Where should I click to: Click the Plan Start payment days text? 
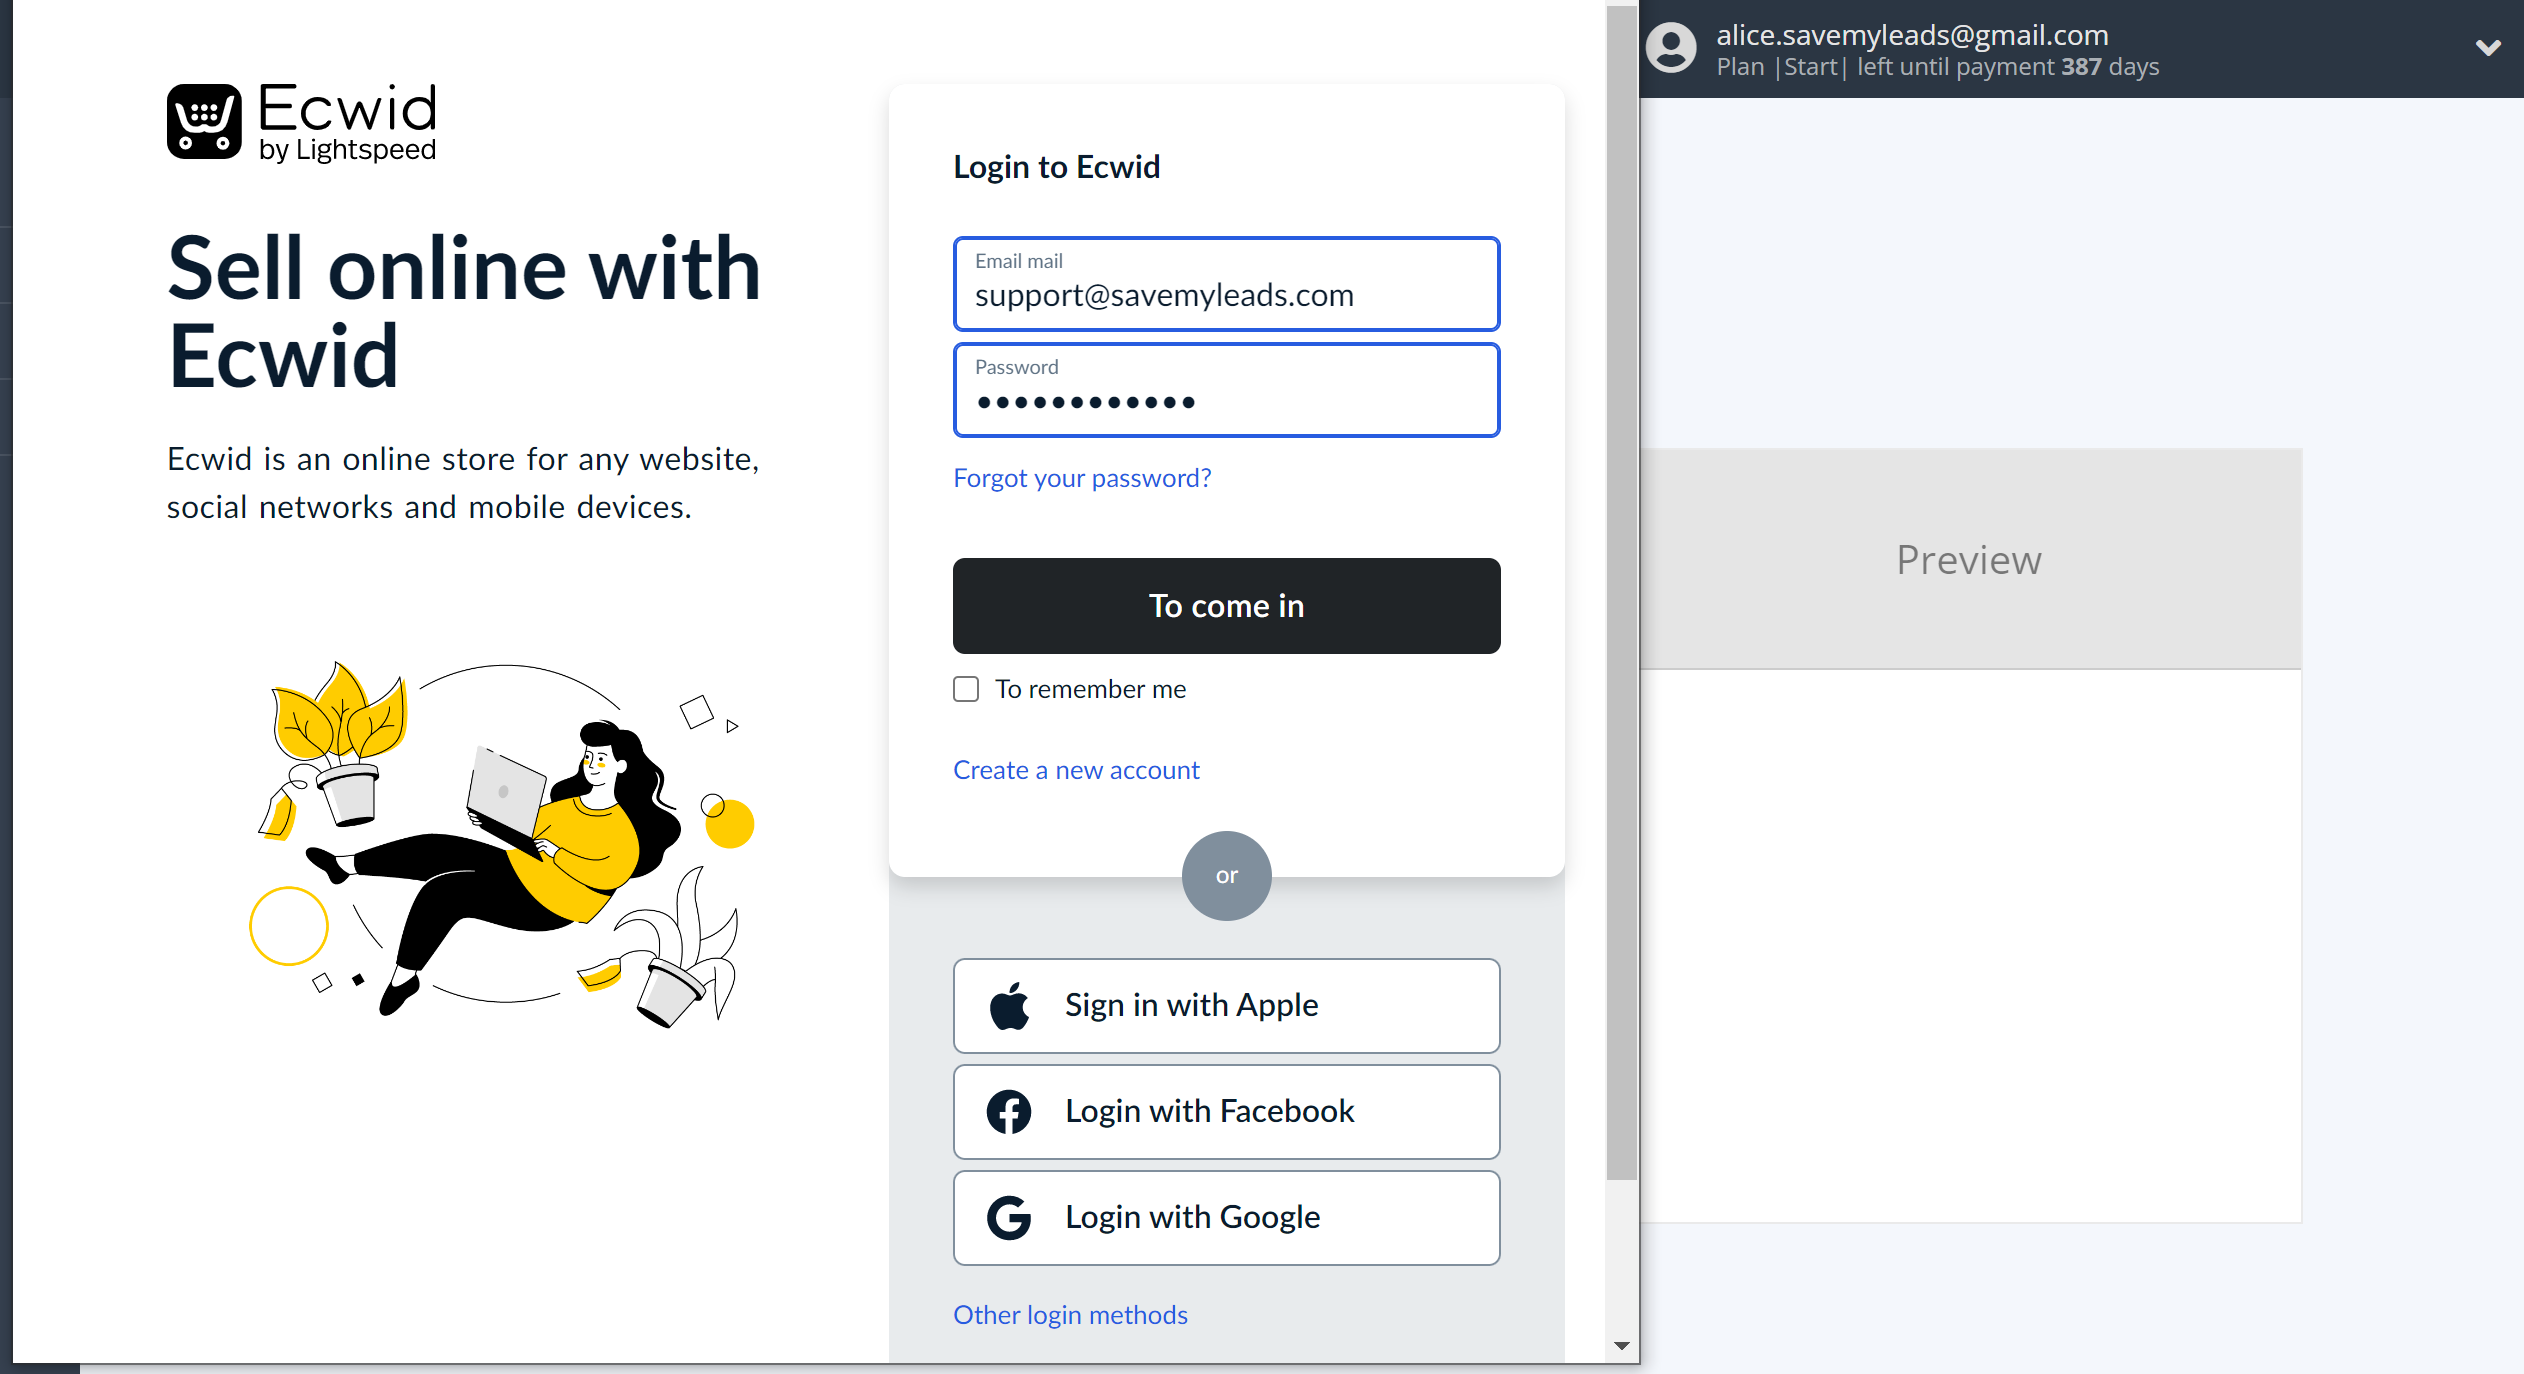click(x=1938, y=67)
